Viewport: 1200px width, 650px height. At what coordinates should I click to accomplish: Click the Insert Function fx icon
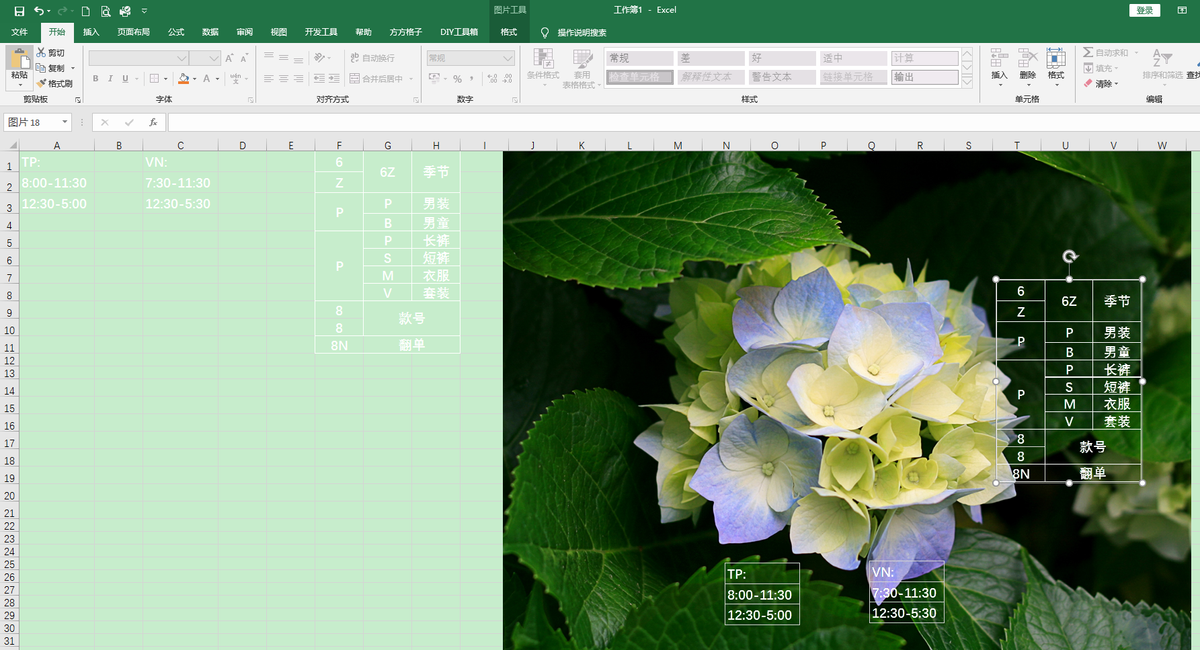pos(153,122)
